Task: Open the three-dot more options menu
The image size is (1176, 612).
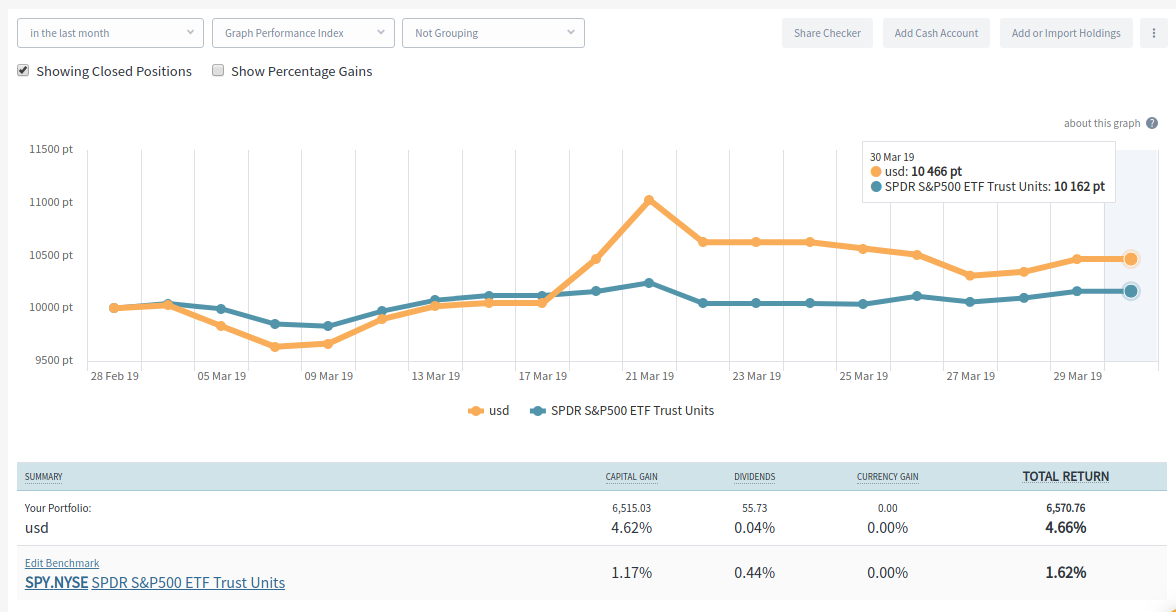Action: click(1154, 33)
